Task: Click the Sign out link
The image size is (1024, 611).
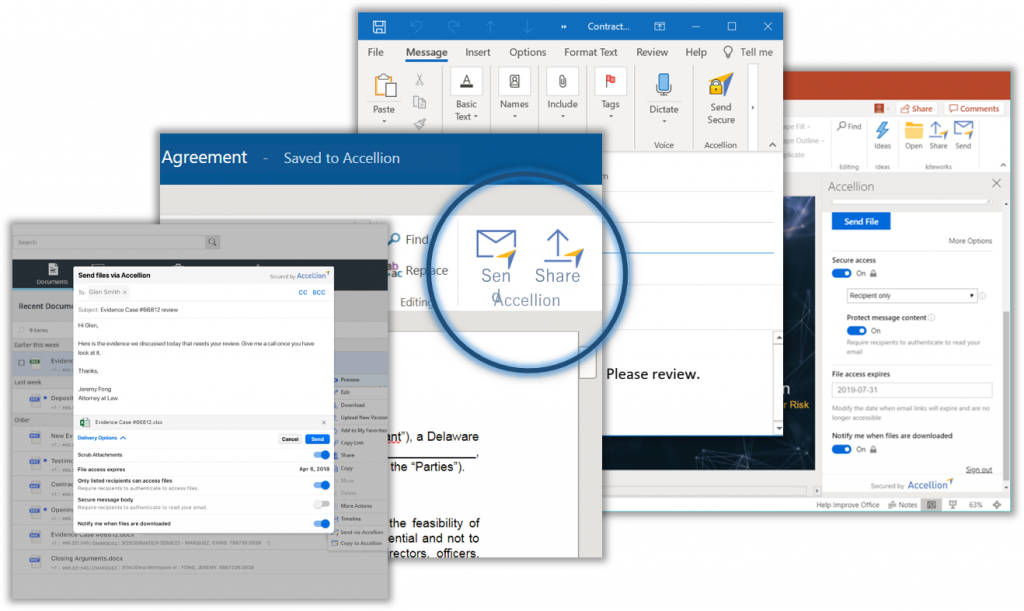Action: coord(978,470)
